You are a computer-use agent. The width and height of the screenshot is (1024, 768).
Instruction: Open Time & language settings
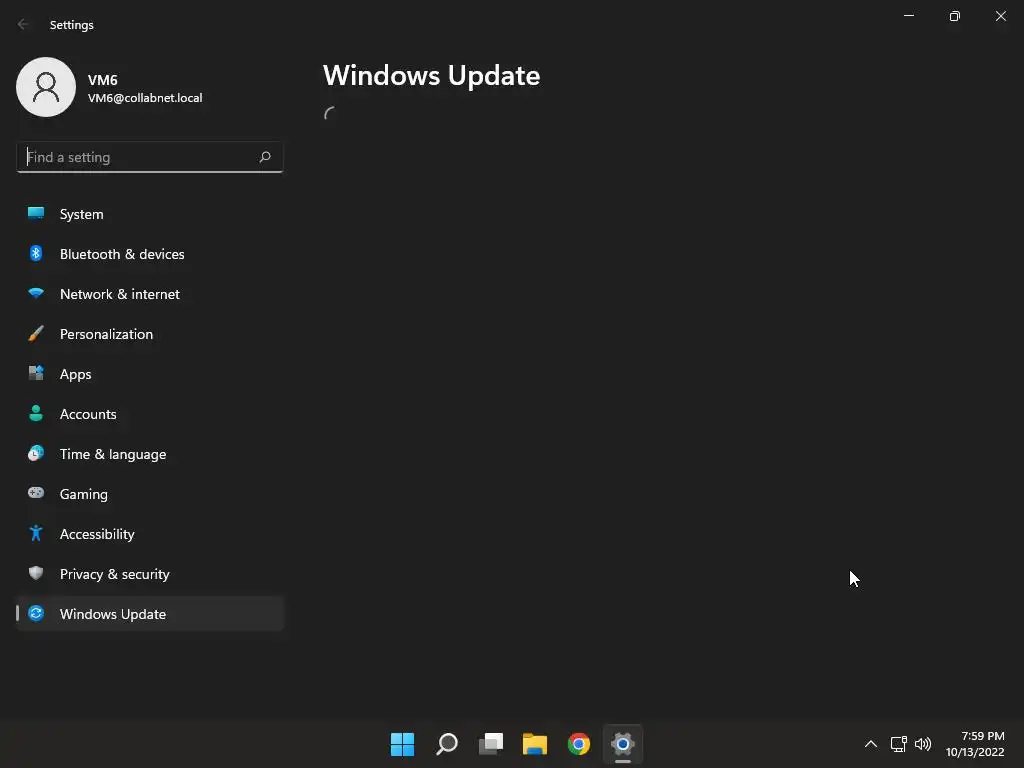coord(150,454)
